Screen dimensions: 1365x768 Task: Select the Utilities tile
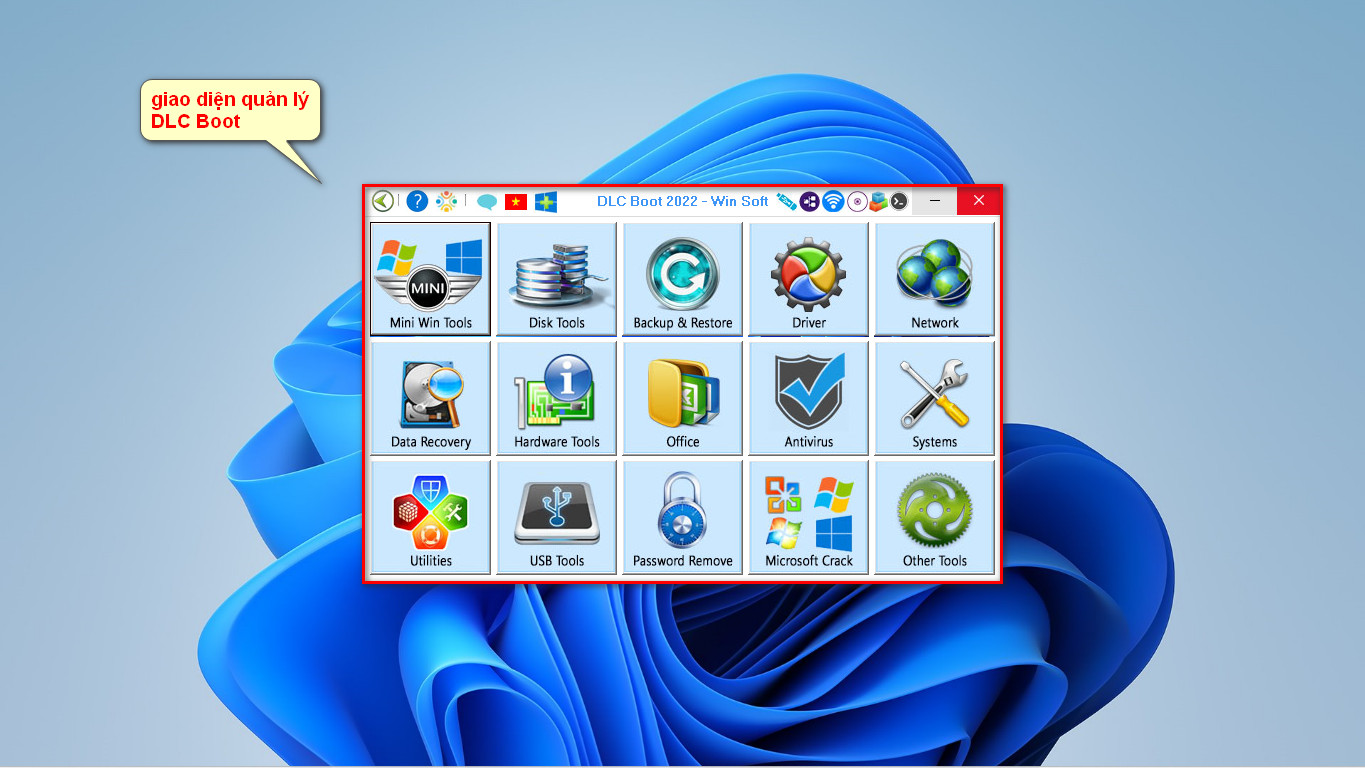[430, 517]
